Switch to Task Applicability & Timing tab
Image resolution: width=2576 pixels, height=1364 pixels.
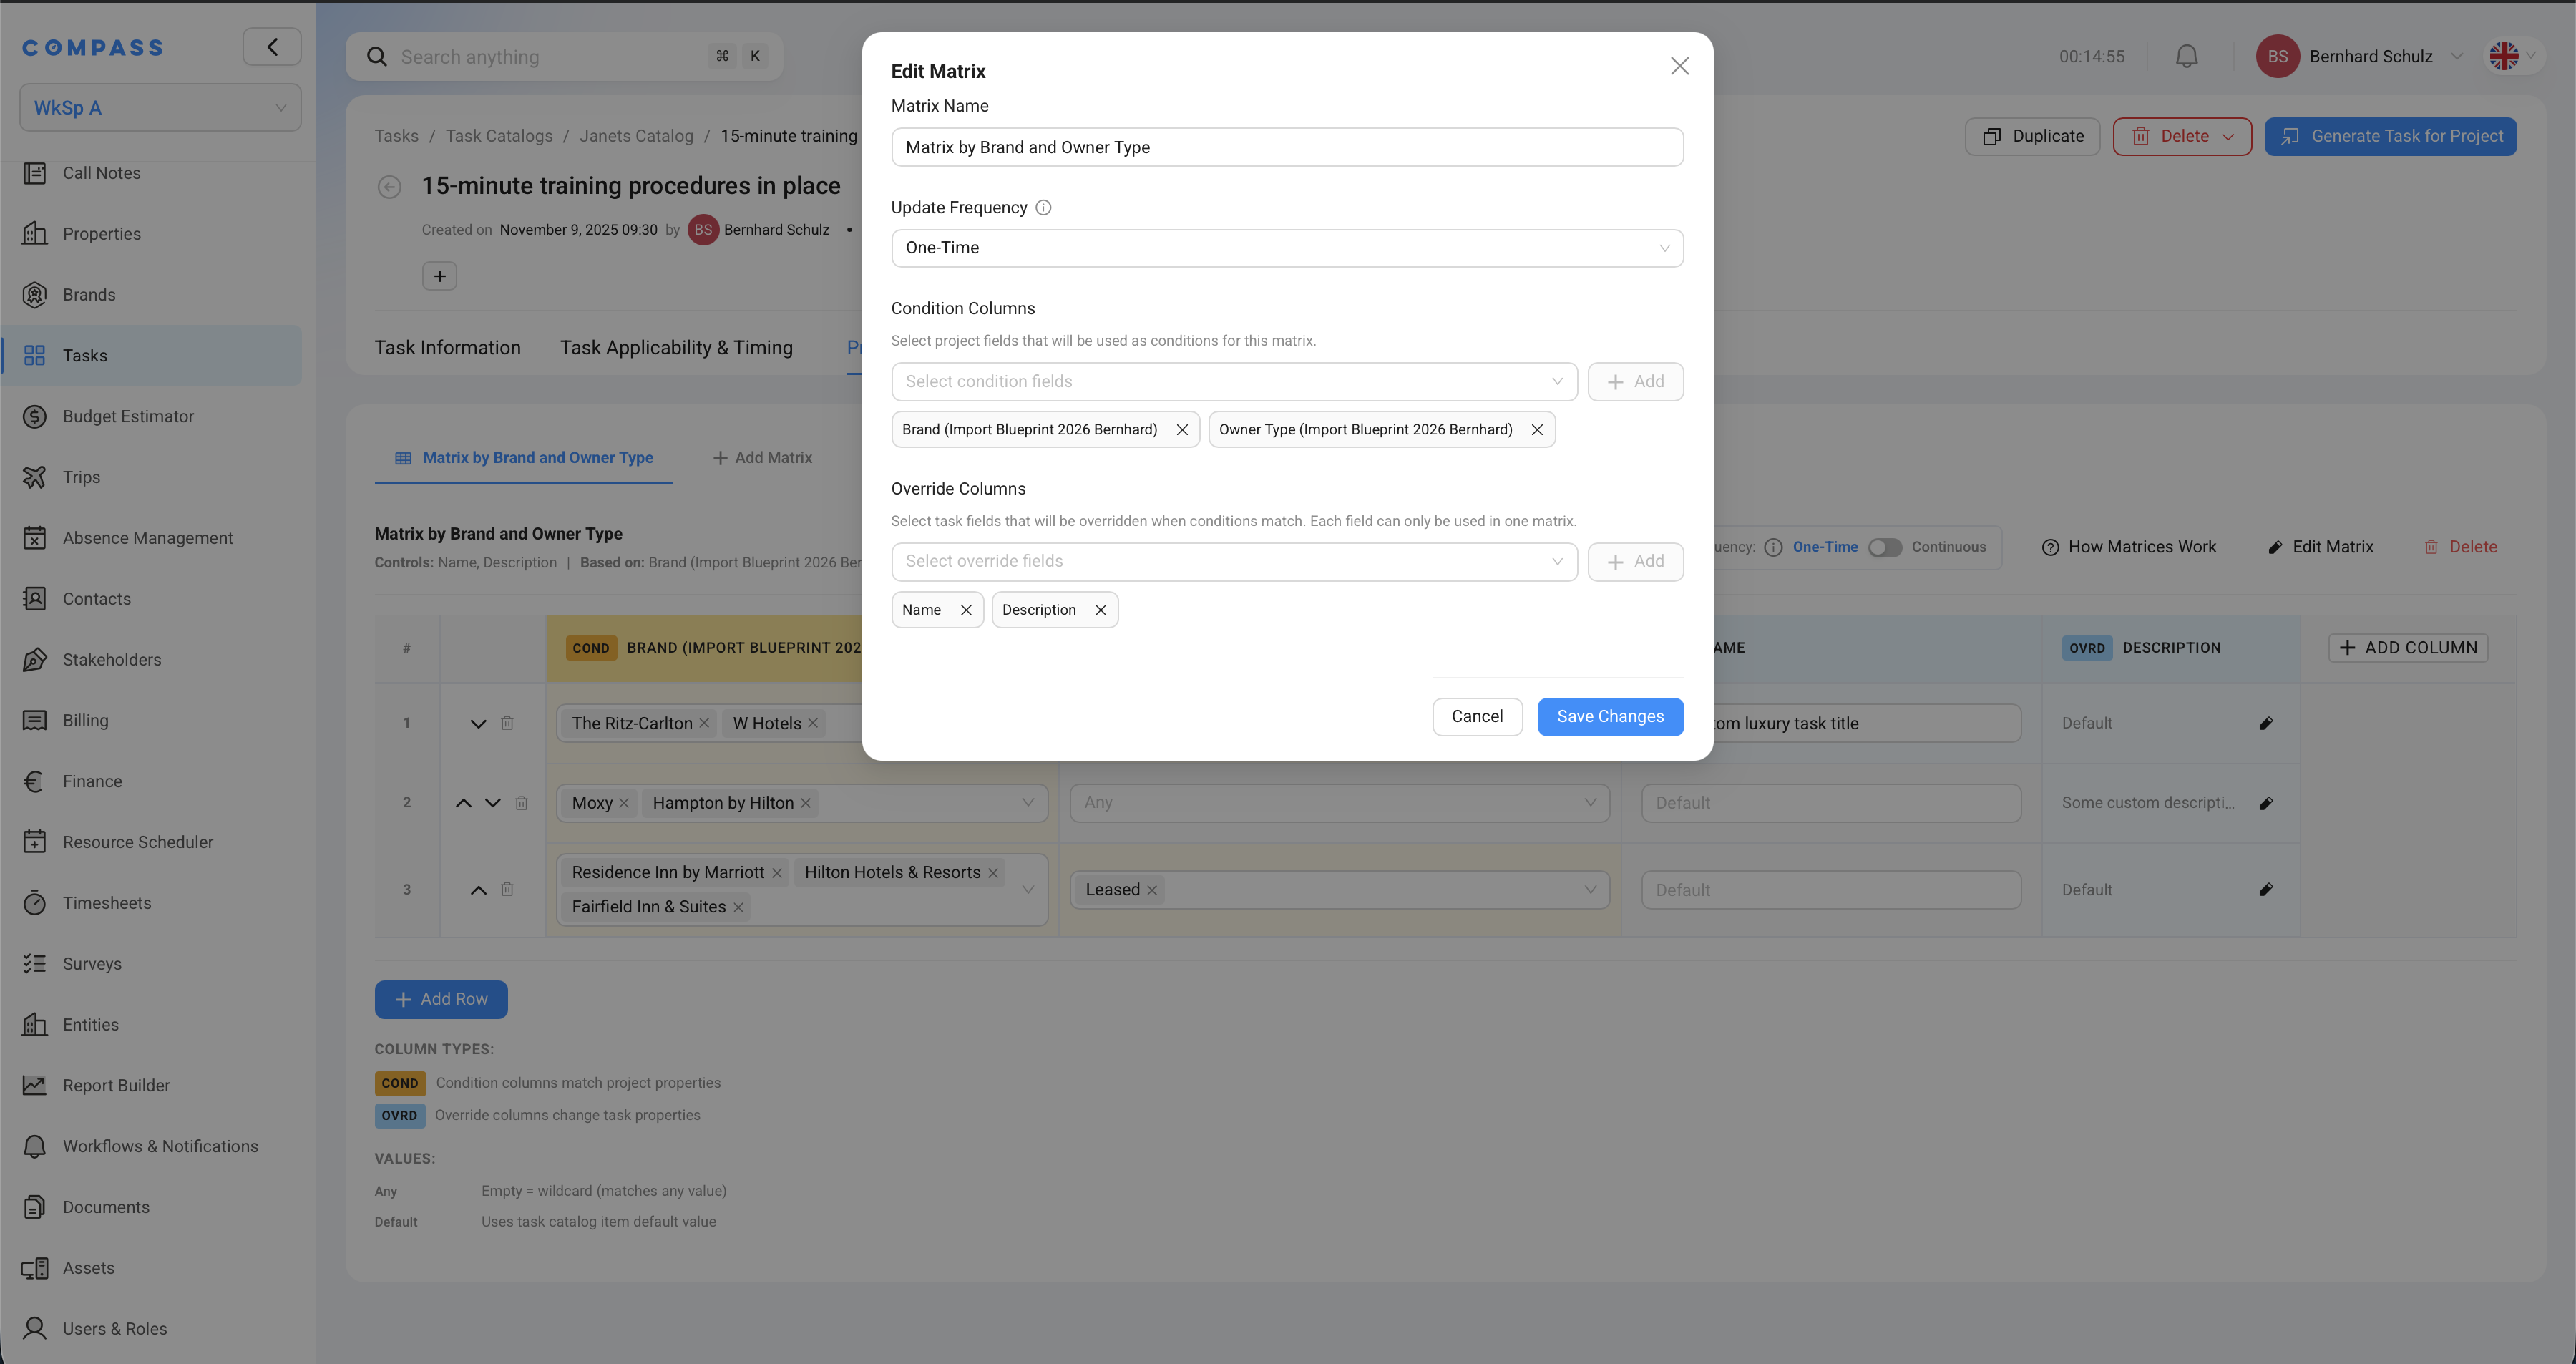(x=676, y=347)
